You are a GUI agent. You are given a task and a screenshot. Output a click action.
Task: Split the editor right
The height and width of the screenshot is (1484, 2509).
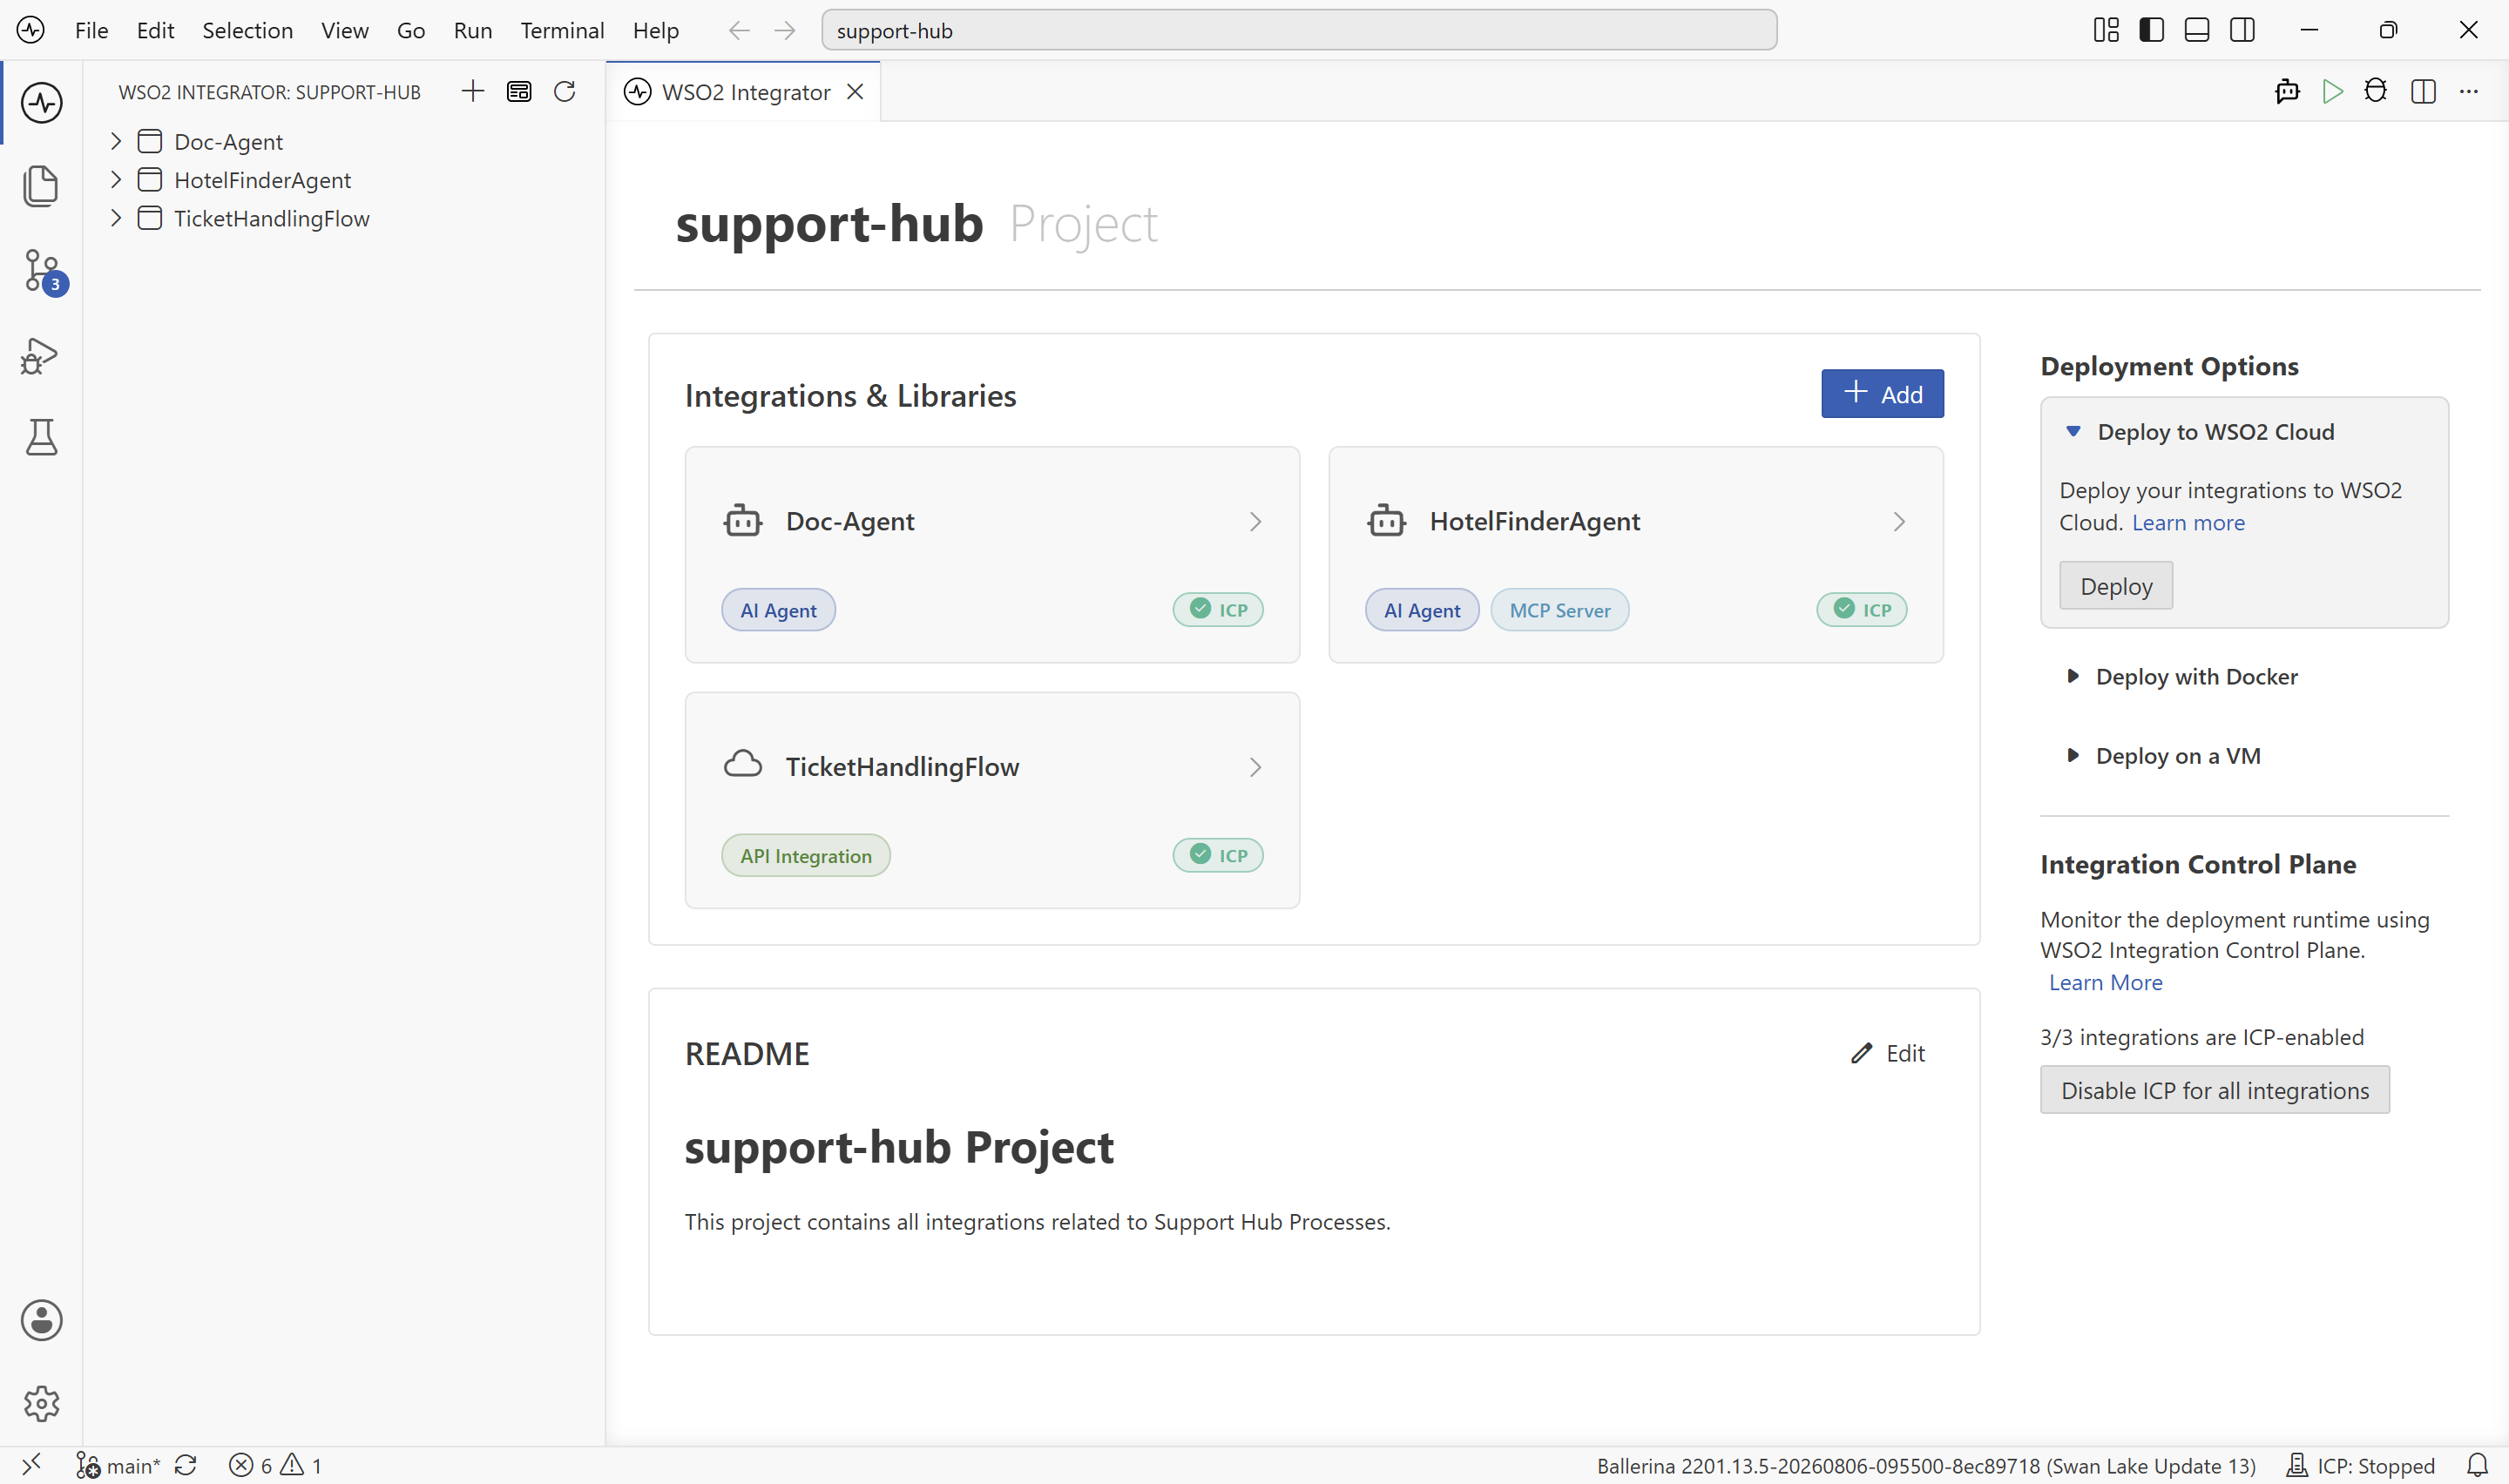[2423, 92]
